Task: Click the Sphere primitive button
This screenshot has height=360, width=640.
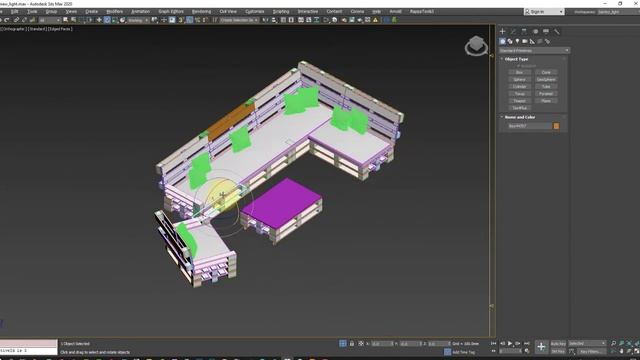Action: 520,80
